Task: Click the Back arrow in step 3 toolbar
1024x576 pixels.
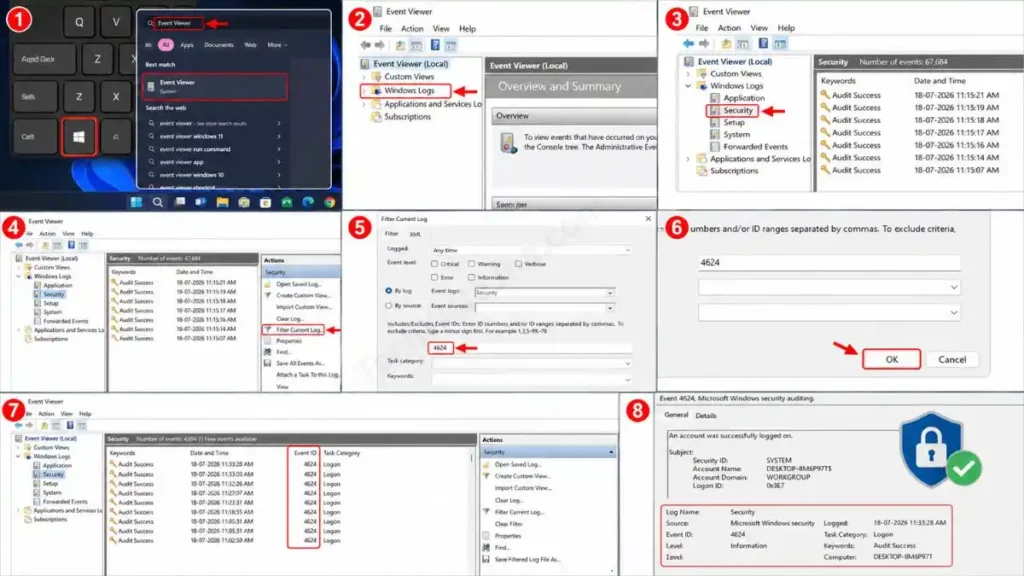Action: coord(688,44)
